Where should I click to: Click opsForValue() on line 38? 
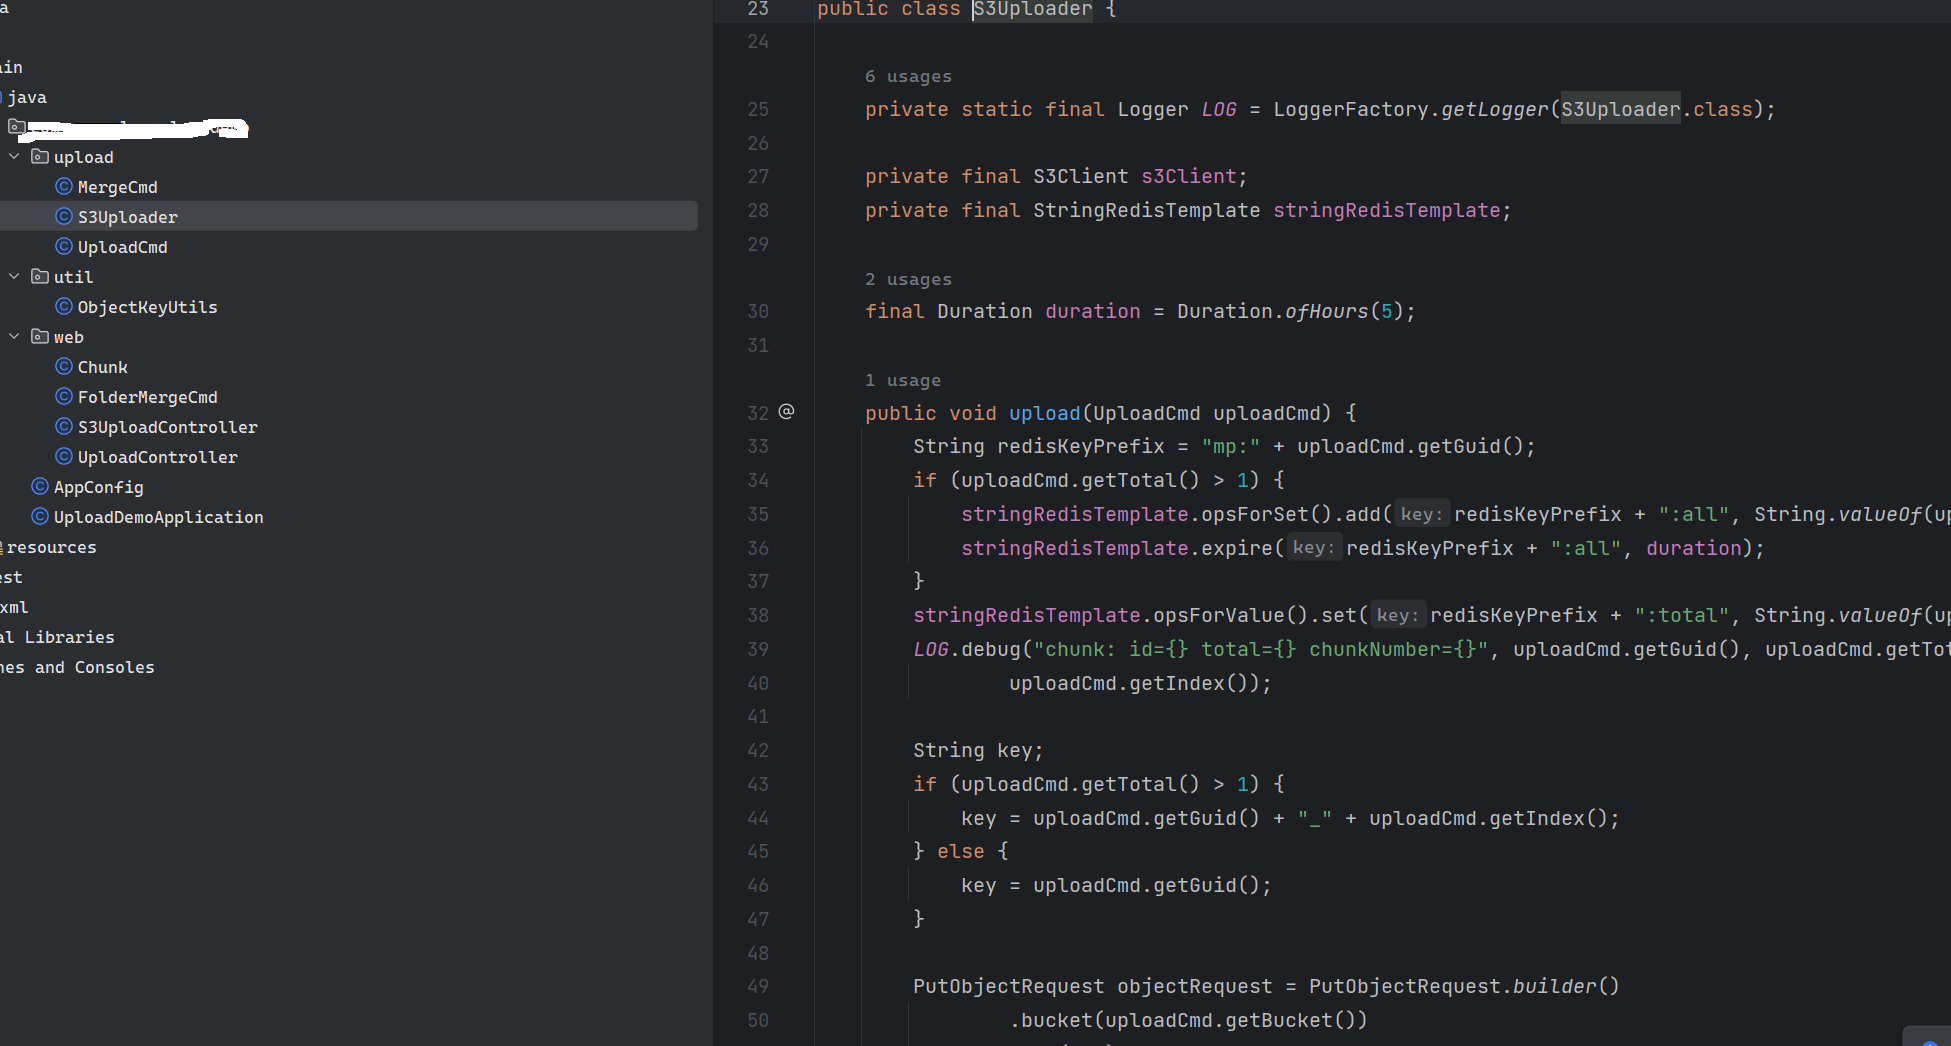pos(1231,616)
